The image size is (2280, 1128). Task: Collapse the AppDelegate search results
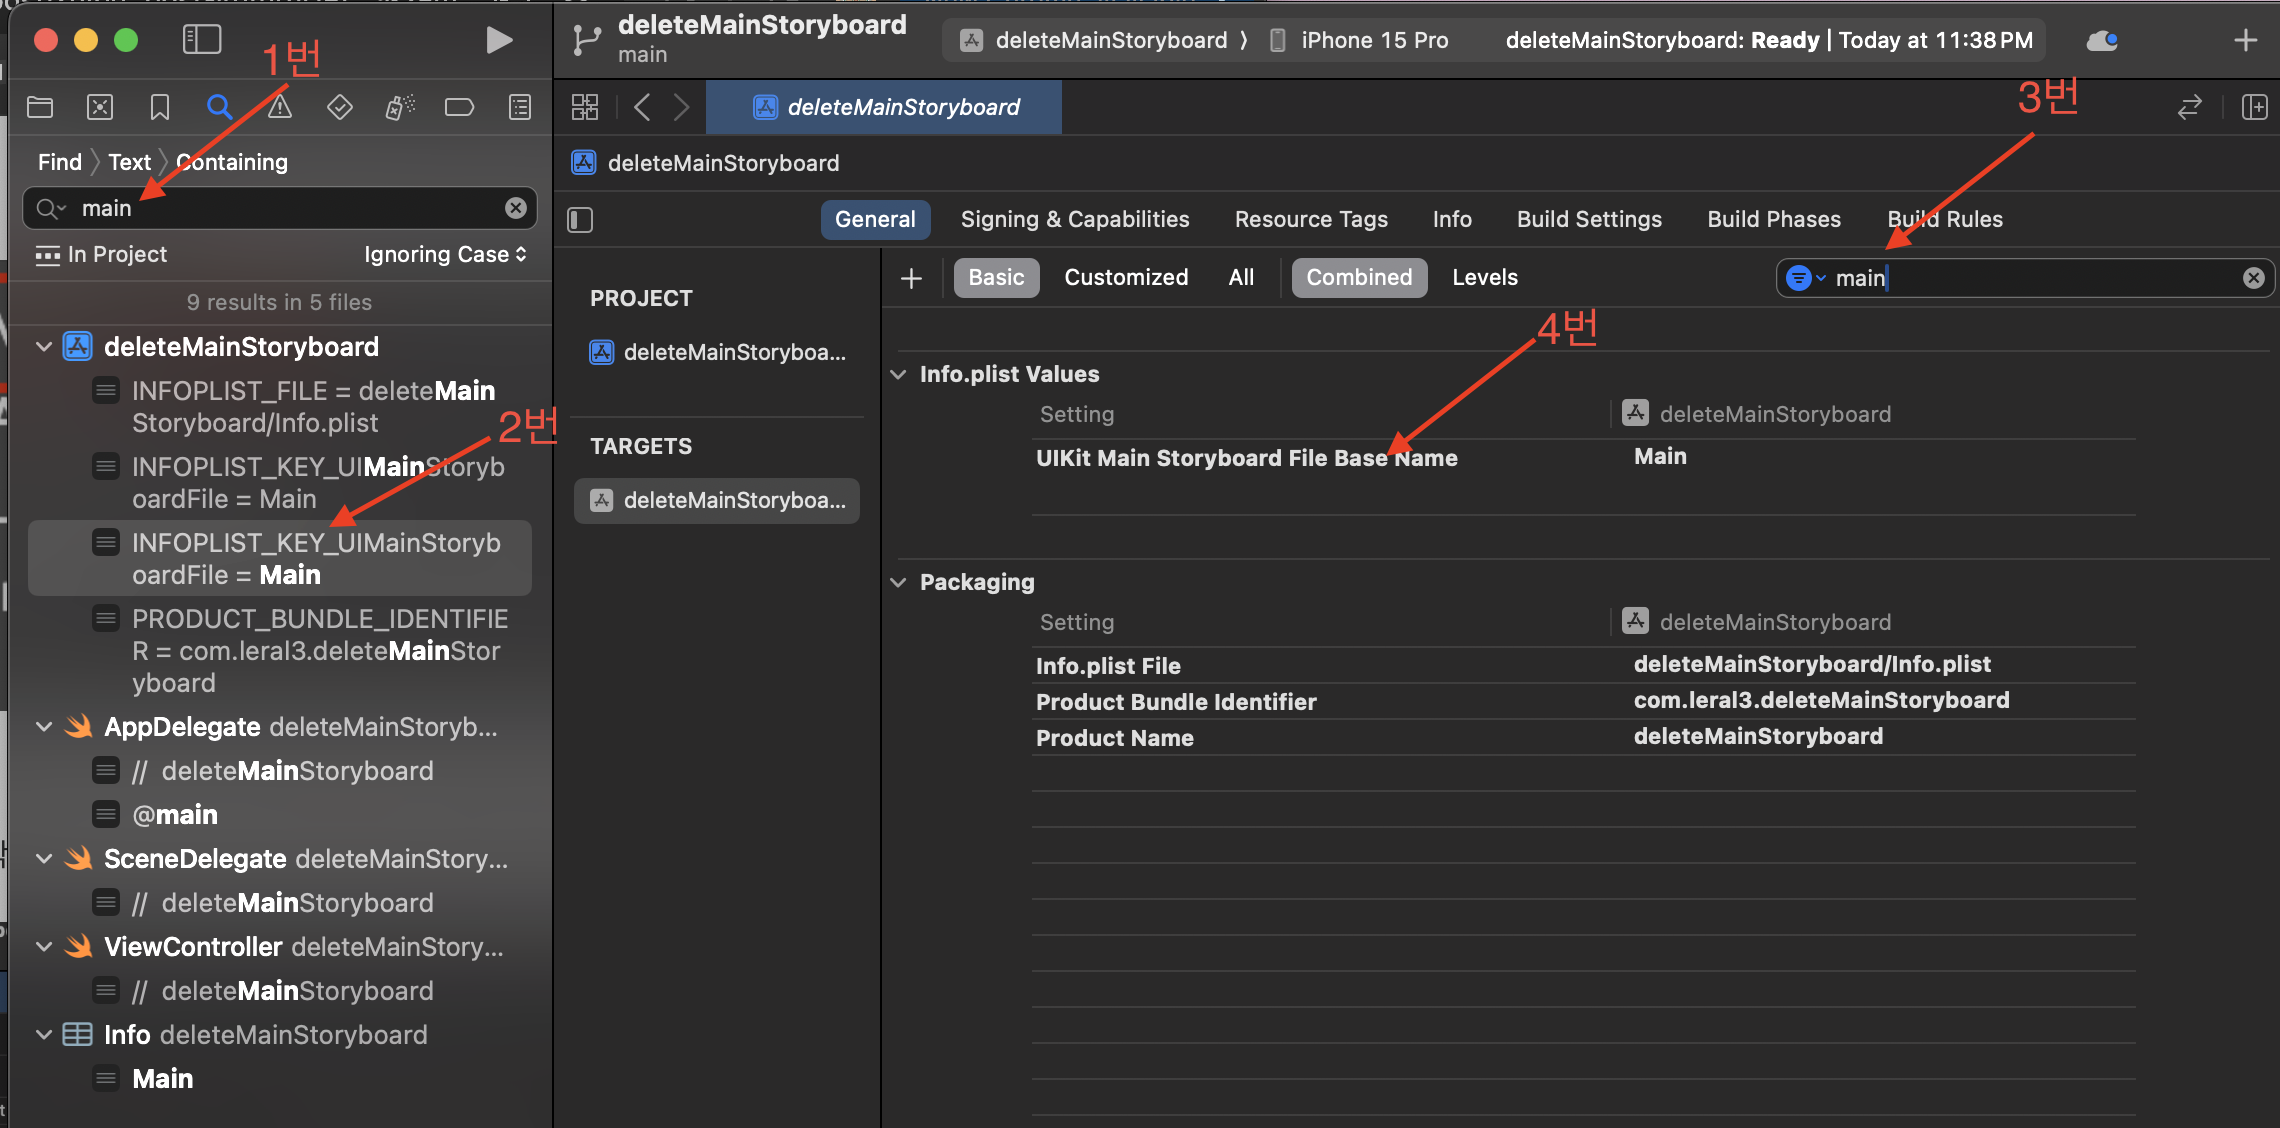(x=44, y=727)
